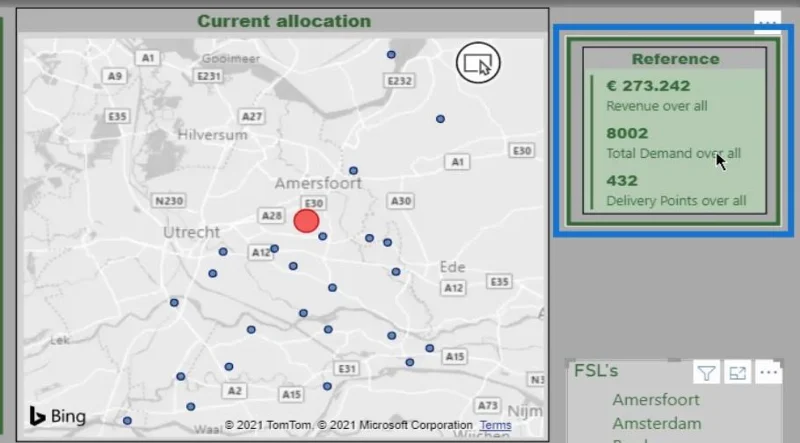Click the Delivery Points over all label

676,201
